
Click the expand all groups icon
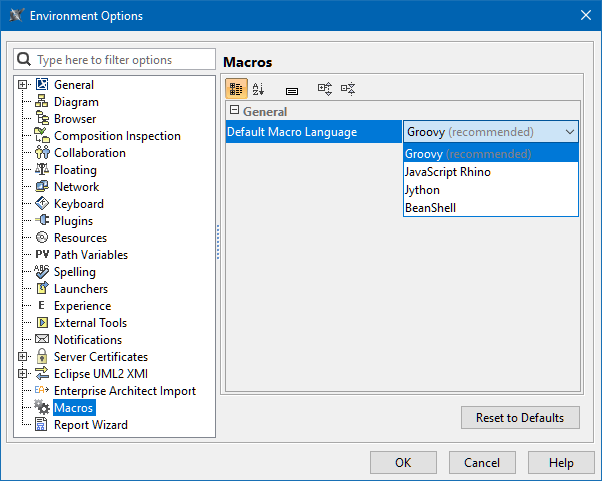(325, 89)
